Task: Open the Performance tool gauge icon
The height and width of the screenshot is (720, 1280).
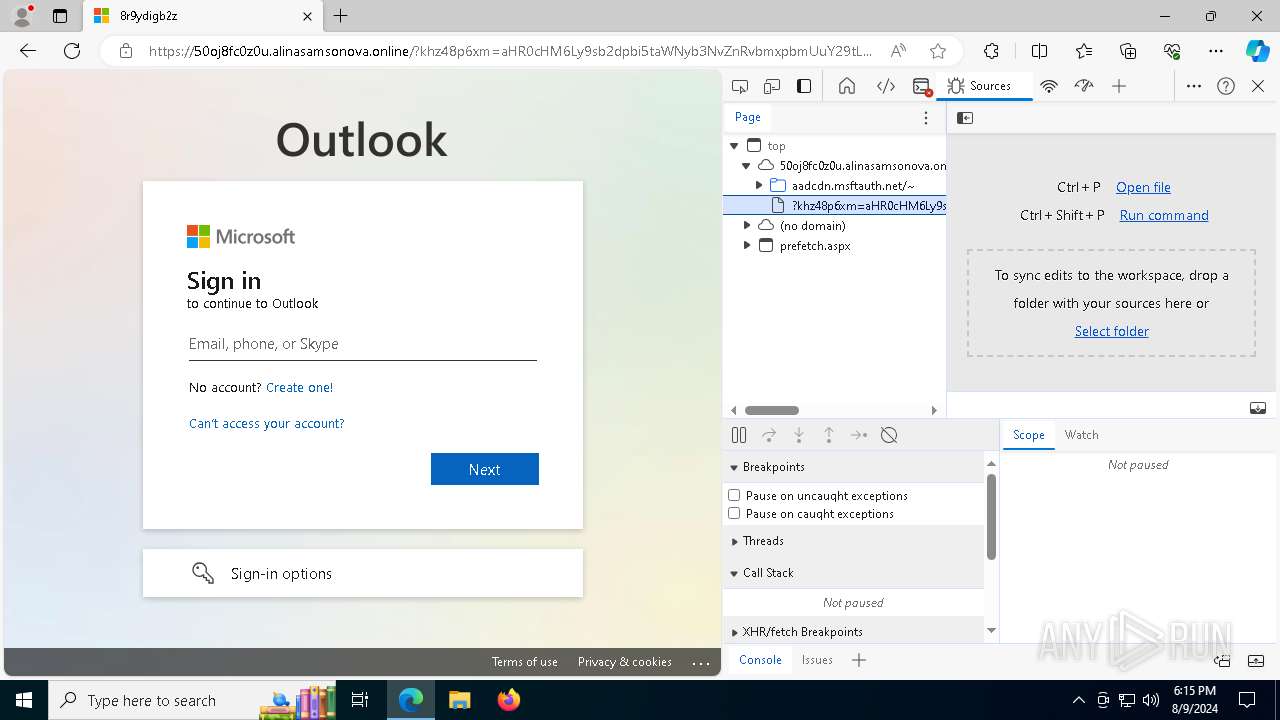Action: (1084, 86)
